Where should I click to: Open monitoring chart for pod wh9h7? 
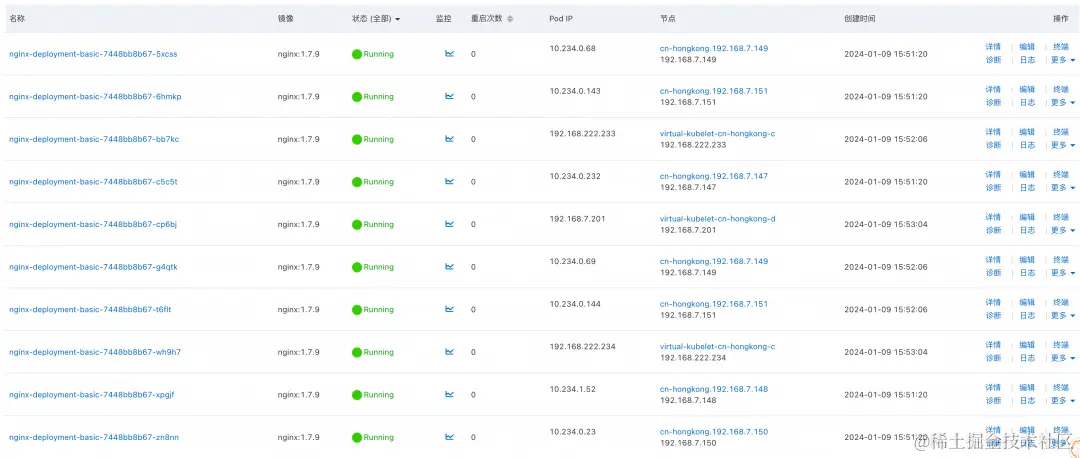pyautogui.click(x=449, y=352)
